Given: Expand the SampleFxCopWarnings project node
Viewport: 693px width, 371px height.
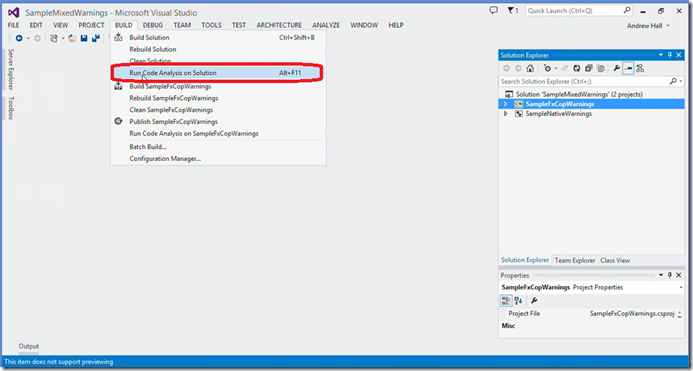Looking at the screenshot, I should 506,104.
